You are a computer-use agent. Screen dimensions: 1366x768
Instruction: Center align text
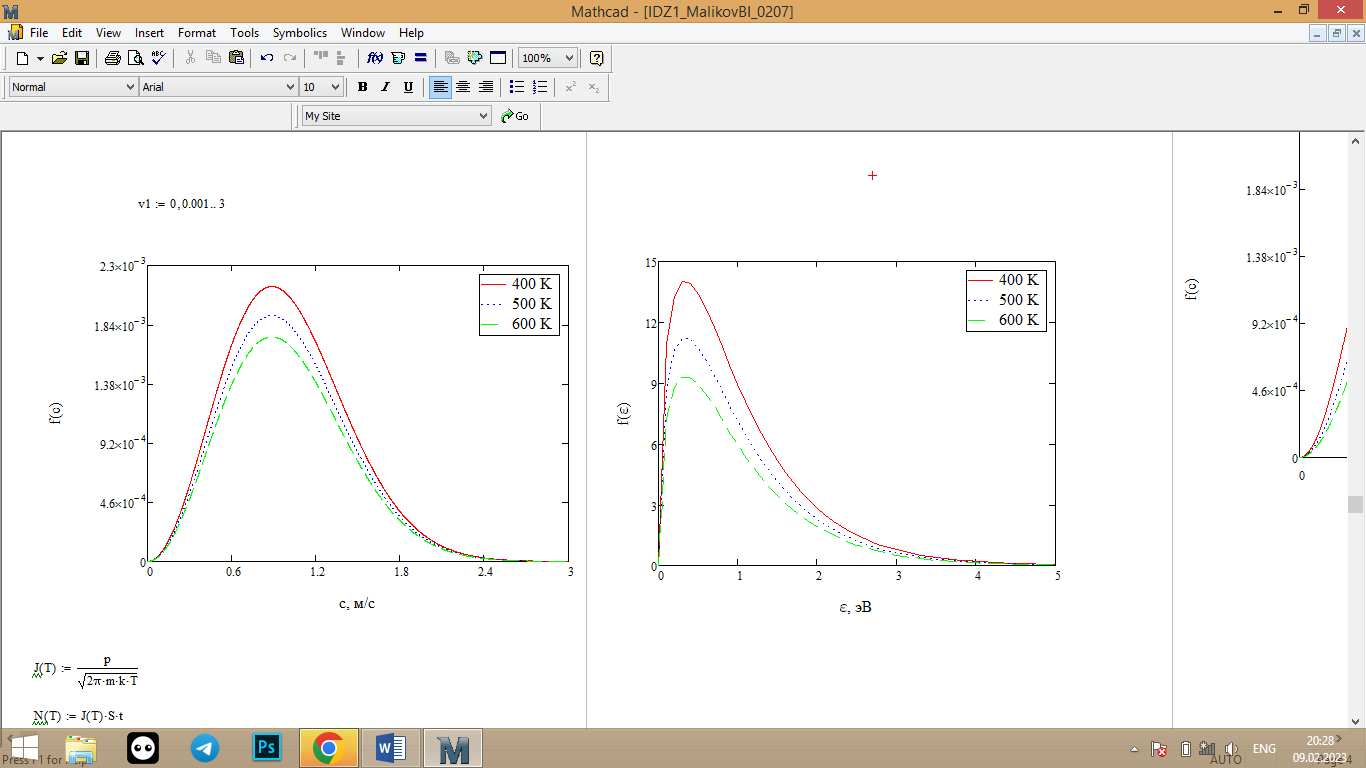463,87
